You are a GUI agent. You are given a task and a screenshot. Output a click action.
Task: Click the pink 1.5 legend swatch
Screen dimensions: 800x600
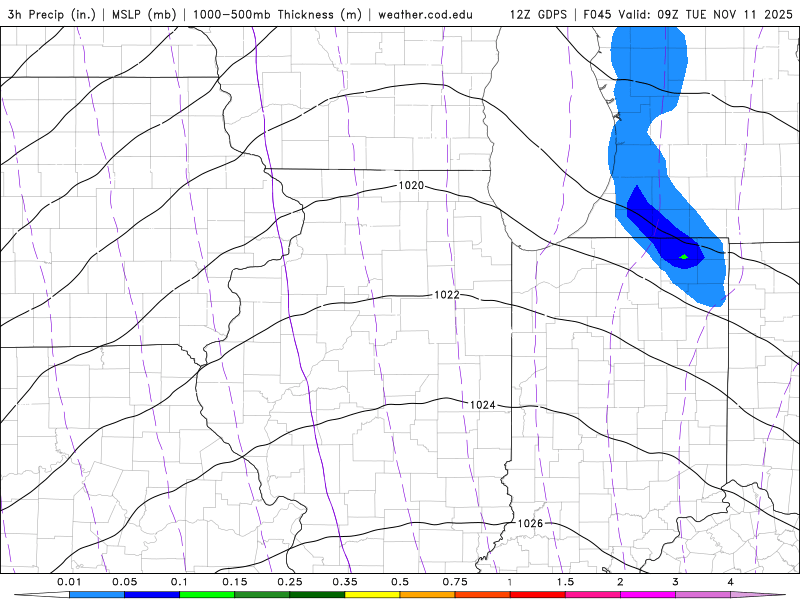593,595
